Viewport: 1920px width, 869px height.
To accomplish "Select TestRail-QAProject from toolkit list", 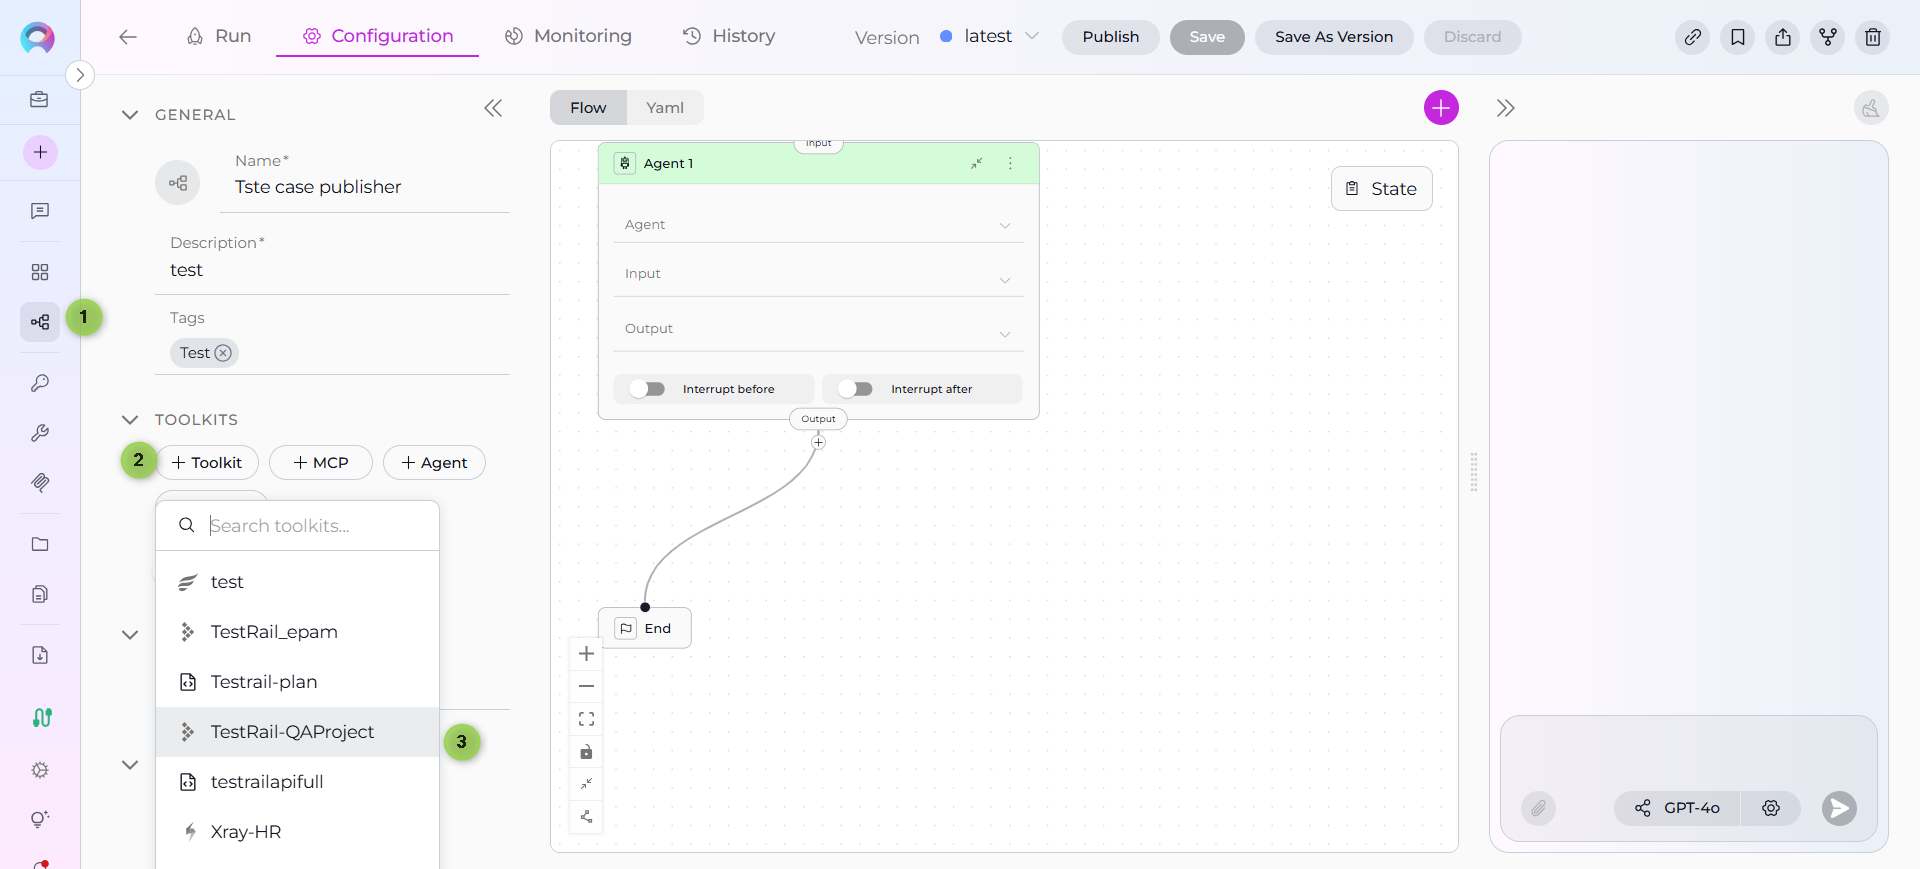I will pos(292,732).
